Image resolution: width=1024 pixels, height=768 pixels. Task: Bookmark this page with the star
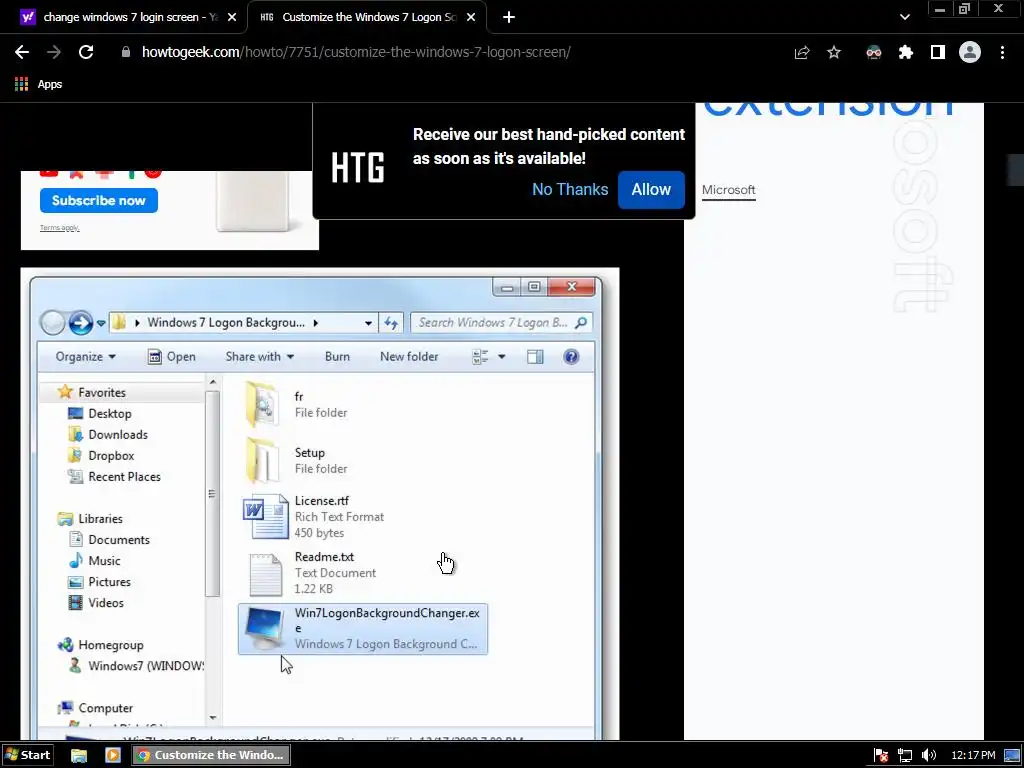pyautogui.click(x=834, y=52)
